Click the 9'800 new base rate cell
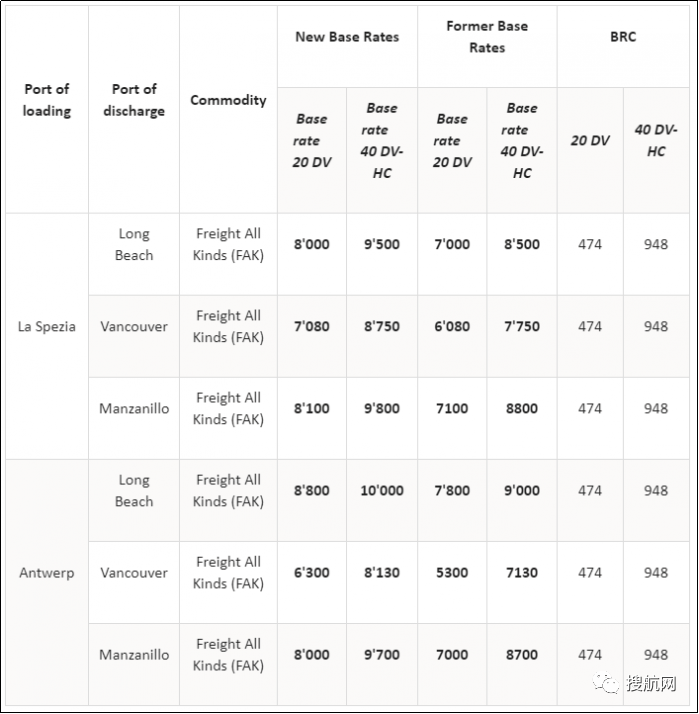699x714 pixels. [x=382, y=408]
